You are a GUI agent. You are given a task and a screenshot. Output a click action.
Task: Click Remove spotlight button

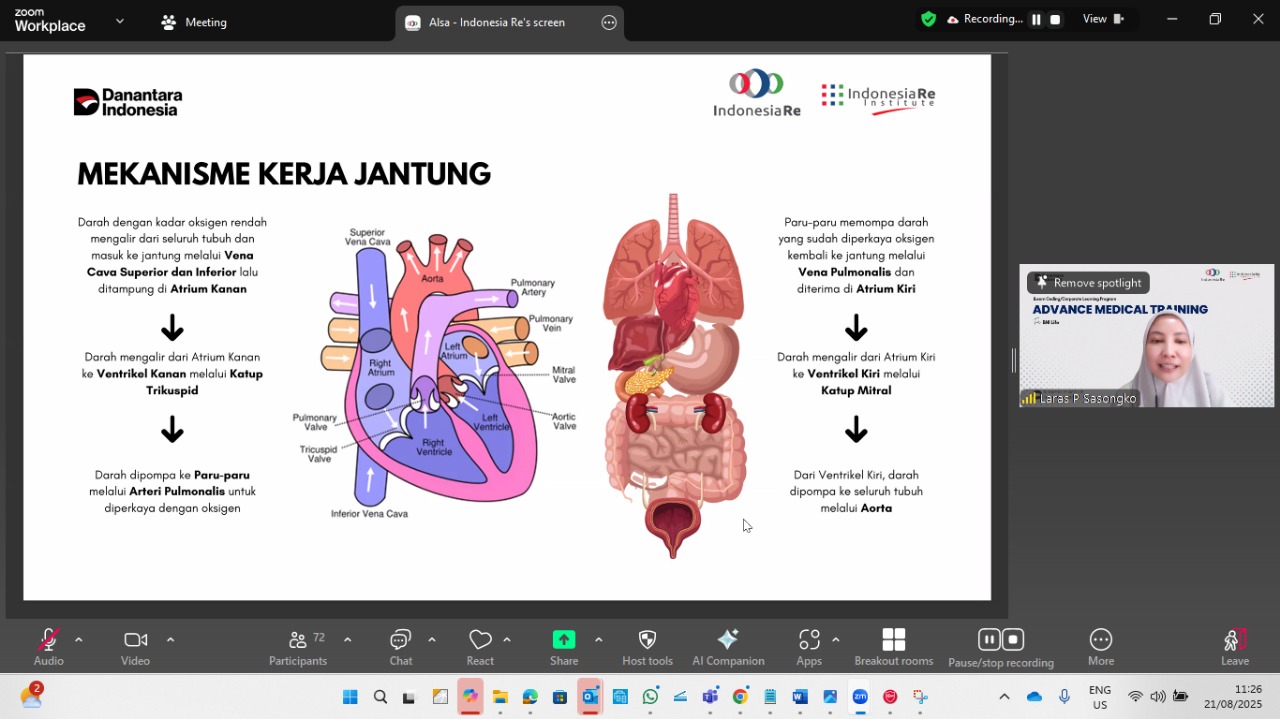click(x=1088, y=283)
